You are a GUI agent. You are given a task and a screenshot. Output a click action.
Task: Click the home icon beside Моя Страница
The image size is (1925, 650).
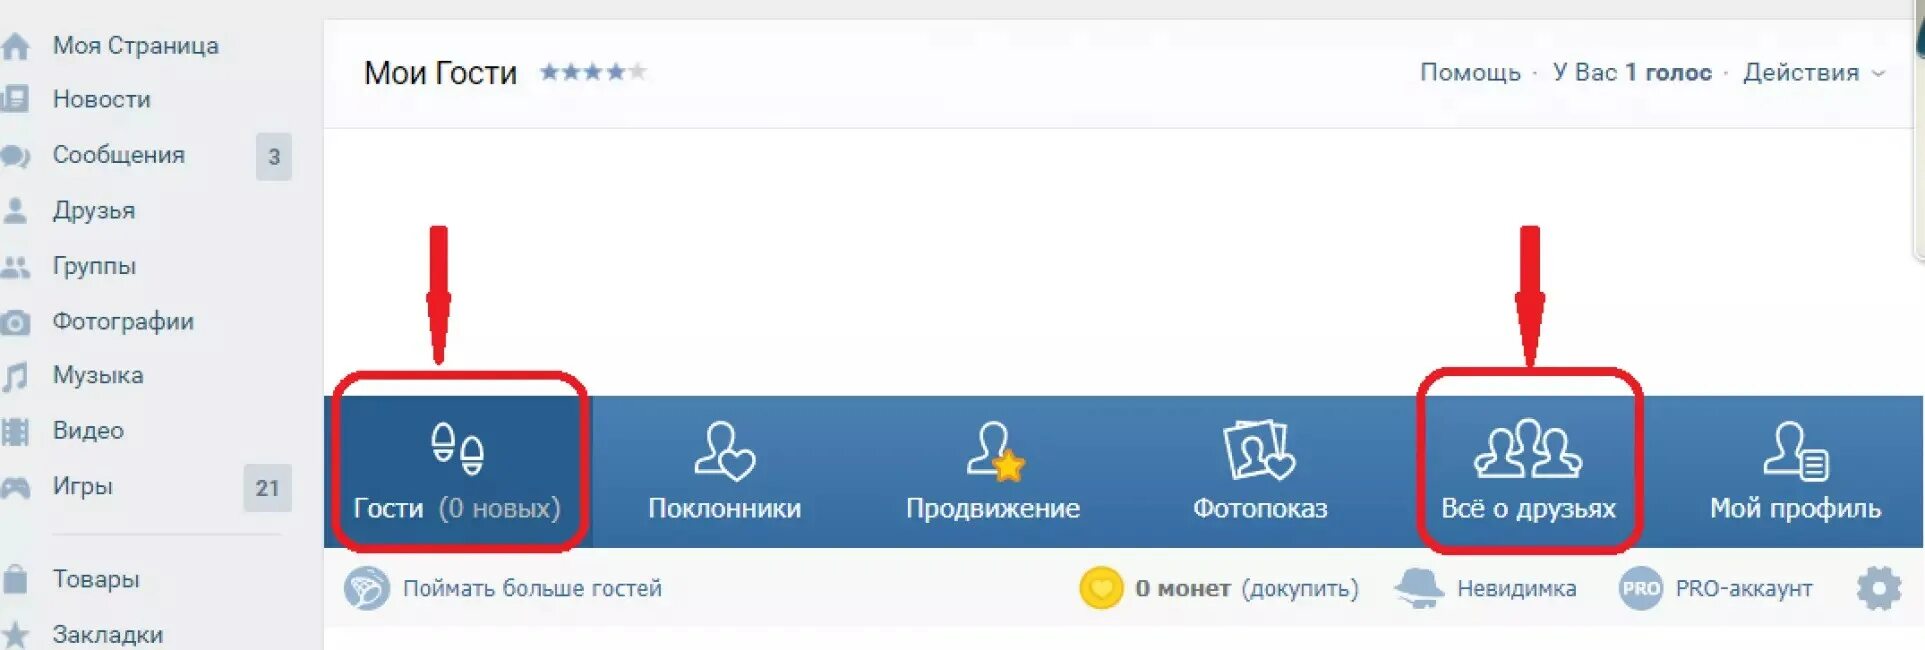(14, 46)
